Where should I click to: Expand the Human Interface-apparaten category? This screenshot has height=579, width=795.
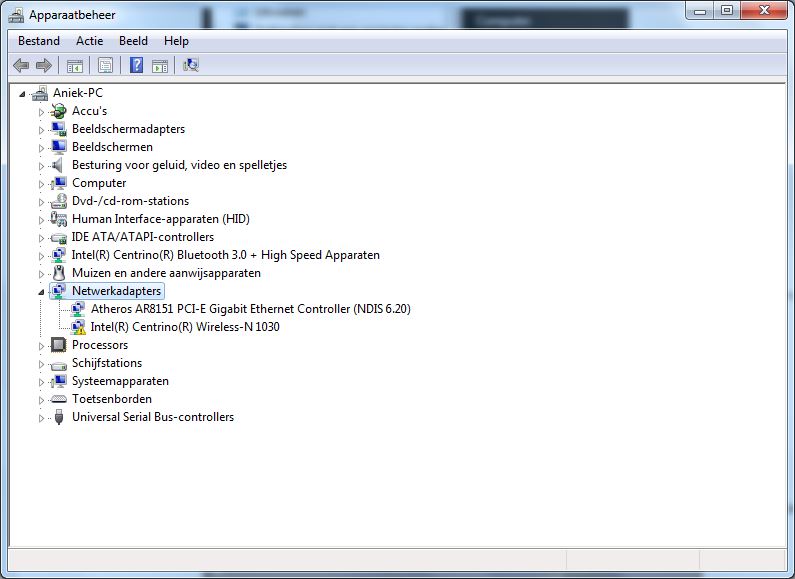[41, 220]
